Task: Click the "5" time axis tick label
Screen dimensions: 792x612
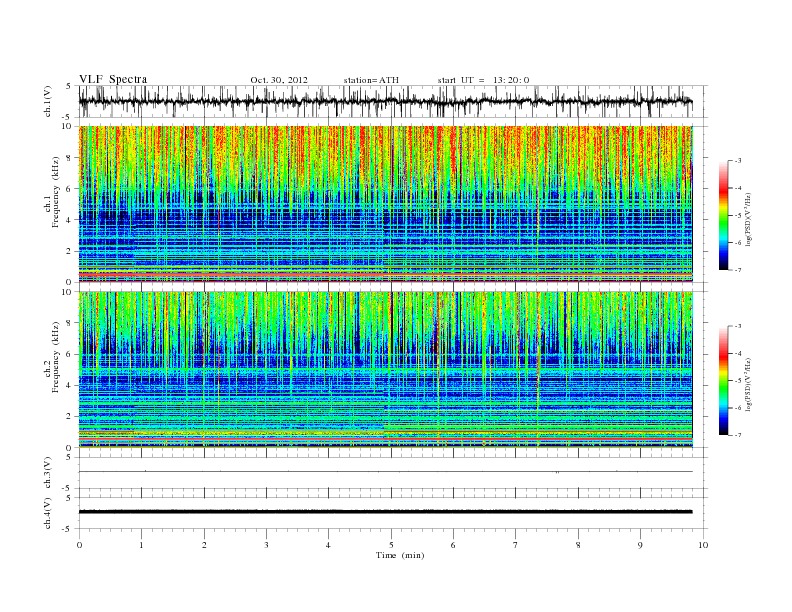Action: [391, 545]
